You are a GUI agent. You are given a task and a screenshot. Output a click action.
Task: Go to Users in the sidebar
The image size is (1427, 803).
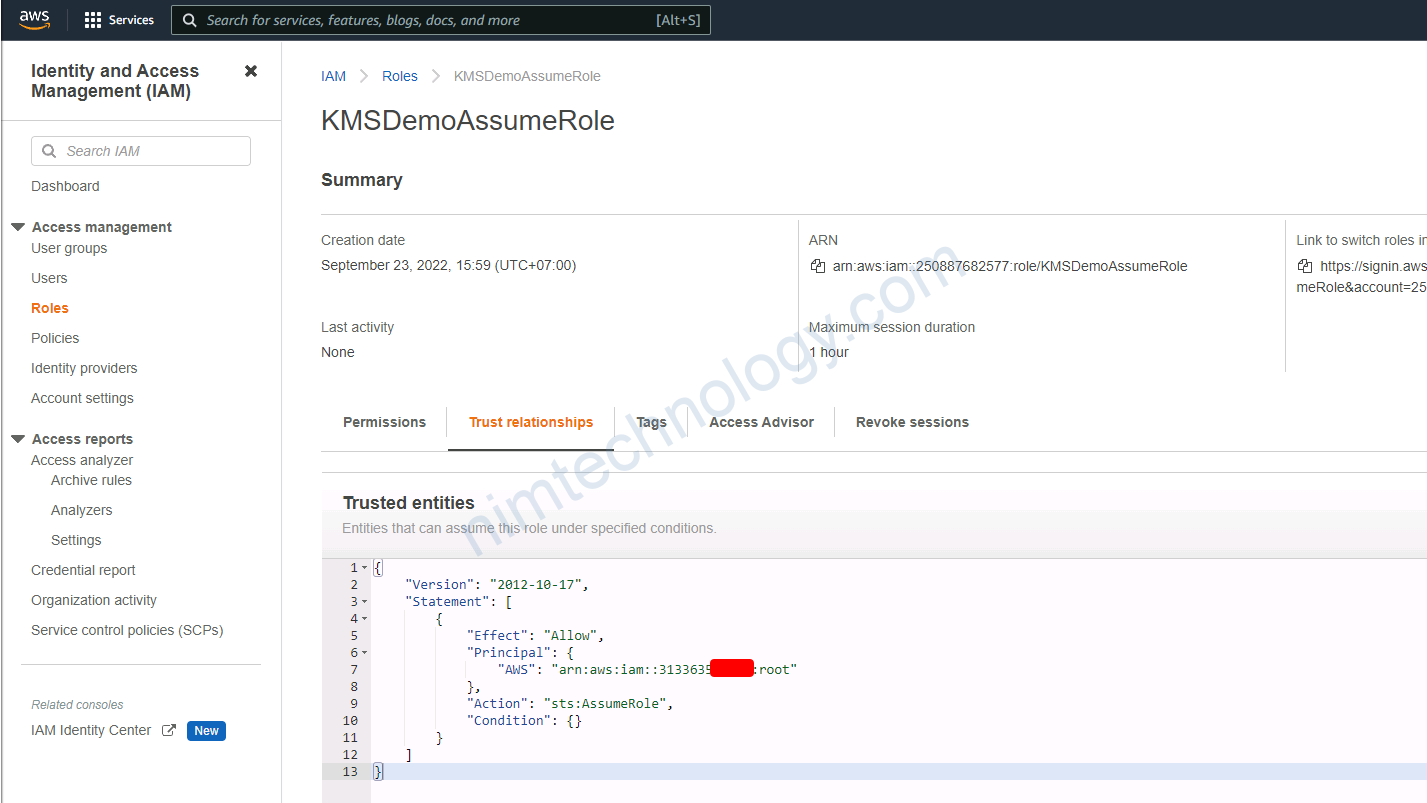coord(49,278)
